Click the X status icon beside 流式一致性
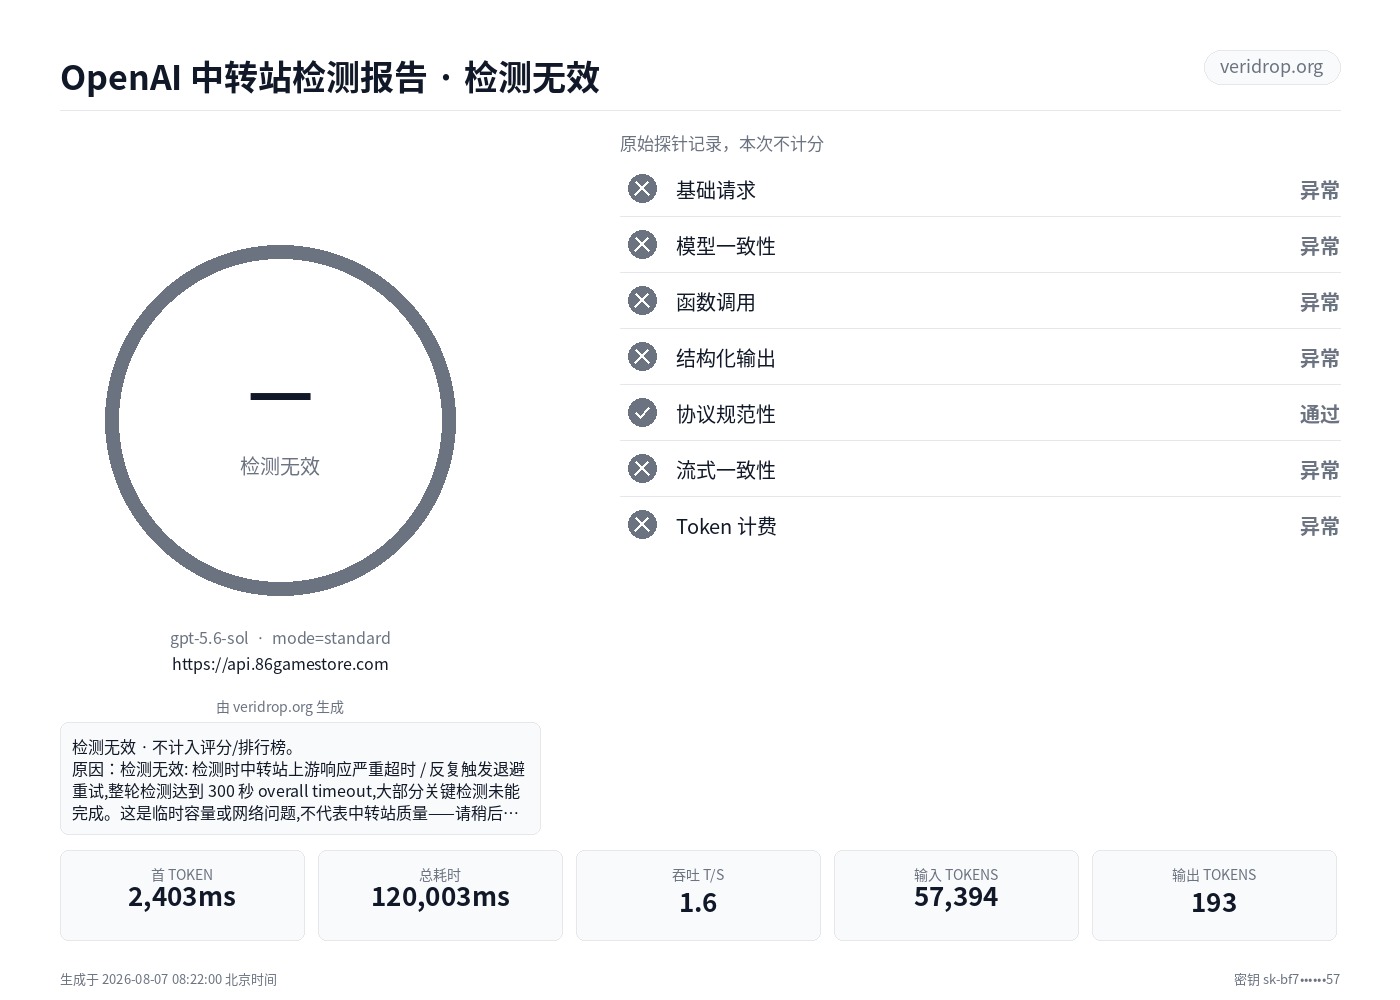The image size is (1400, 1000). pyautogui.click(x=642, y=469)
